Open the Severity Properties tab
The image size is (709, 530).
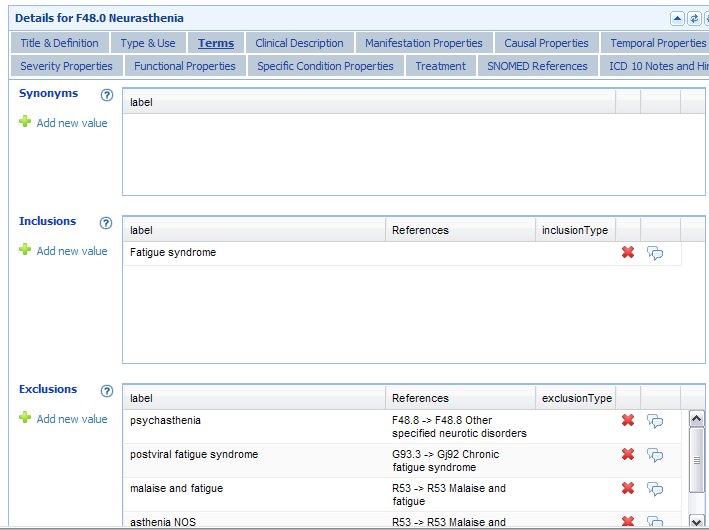(x=67, y=66)
